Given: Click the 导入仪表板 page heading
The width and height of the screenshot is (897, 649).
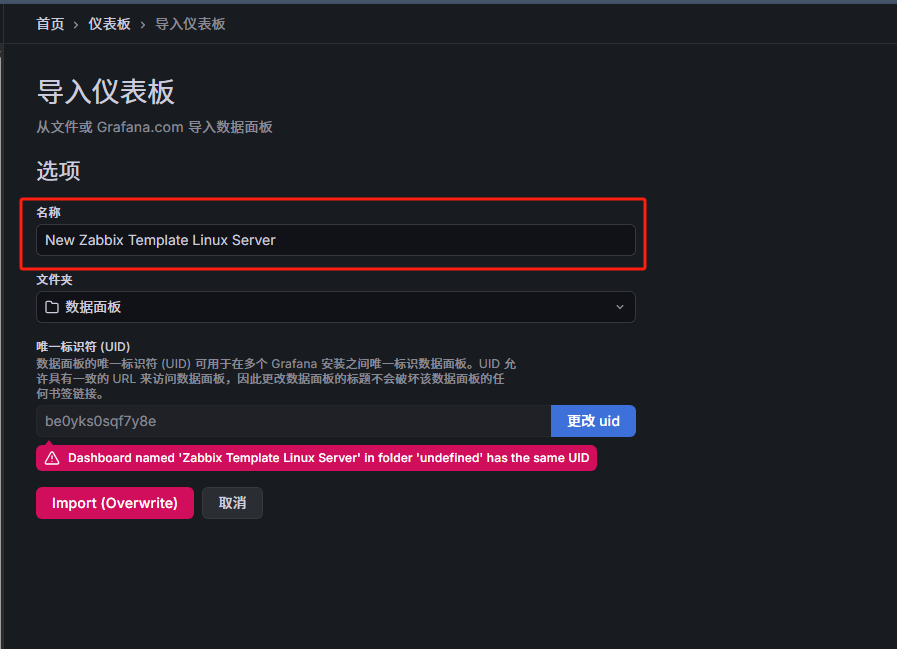Looking at the screenshot, I should click(x=106, y=92).
